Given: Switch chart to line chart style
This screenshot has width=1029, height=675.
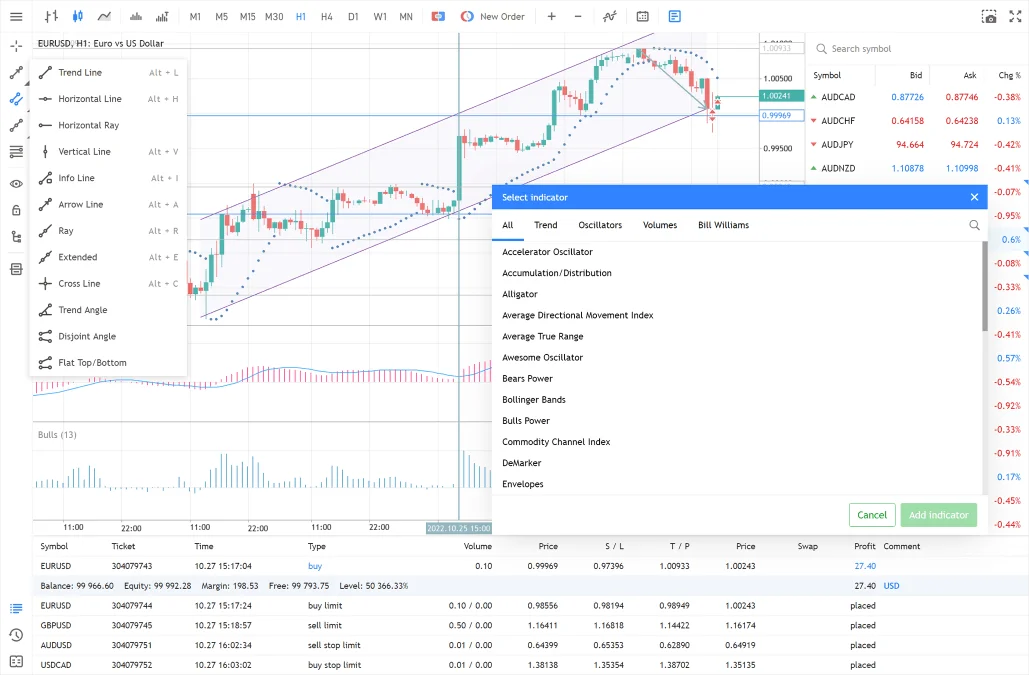Looking at the screenshot, I should 104,17.
